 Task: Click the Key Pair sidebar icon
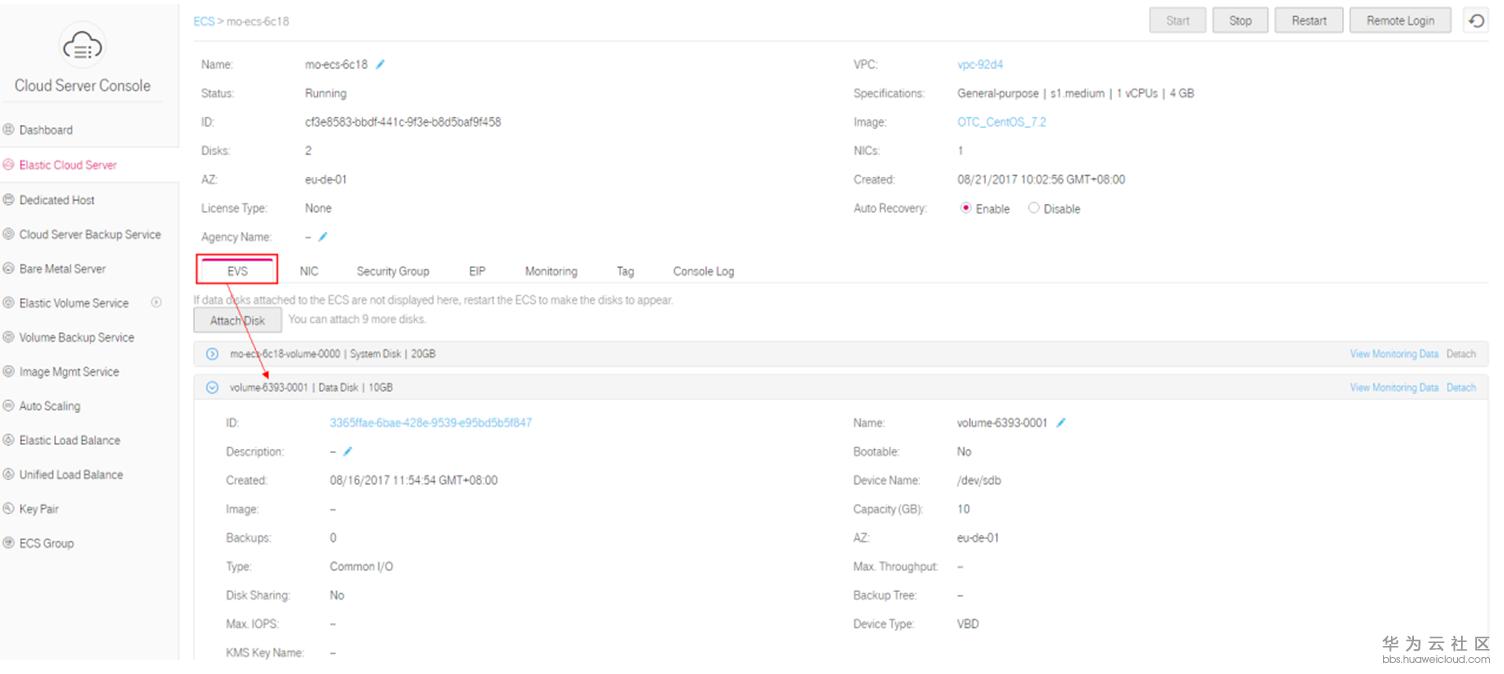point(9,509)
